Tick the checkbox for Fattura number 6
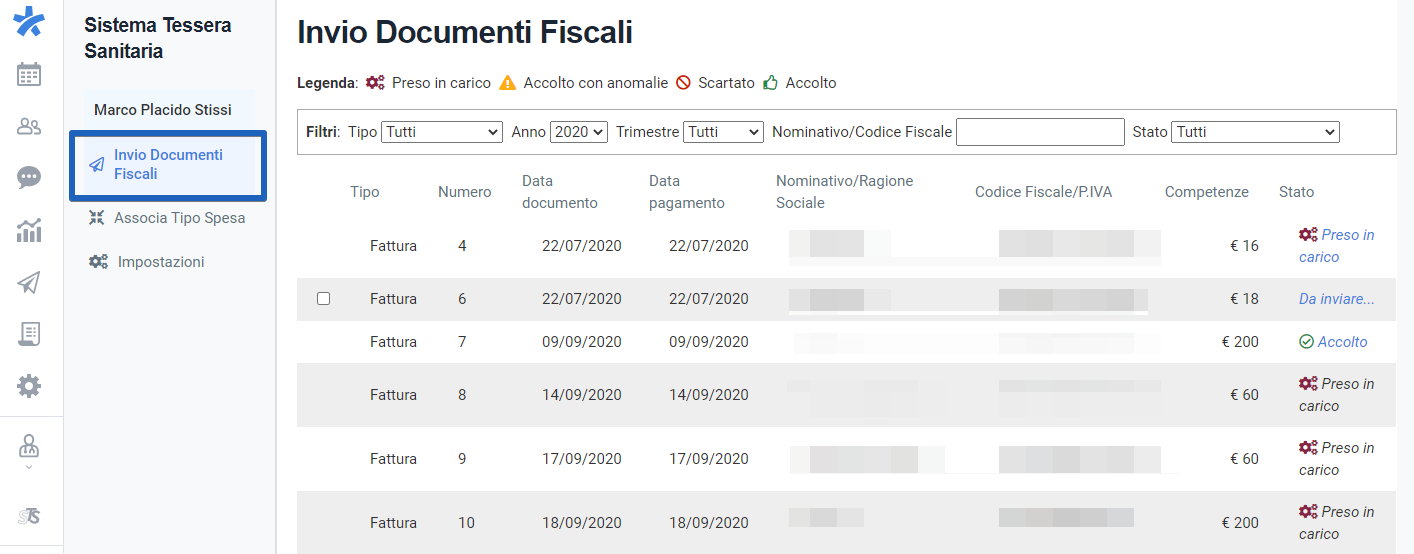The width and height of the screenshot is (1414, 554). 323,299
